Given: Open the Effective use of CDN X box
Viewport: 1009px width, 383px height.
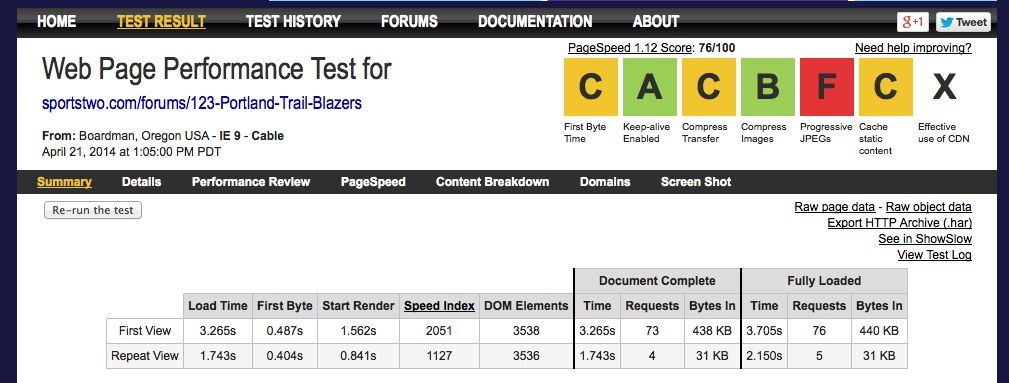Looking at the screenshot, I should click(x=945, y=86).
